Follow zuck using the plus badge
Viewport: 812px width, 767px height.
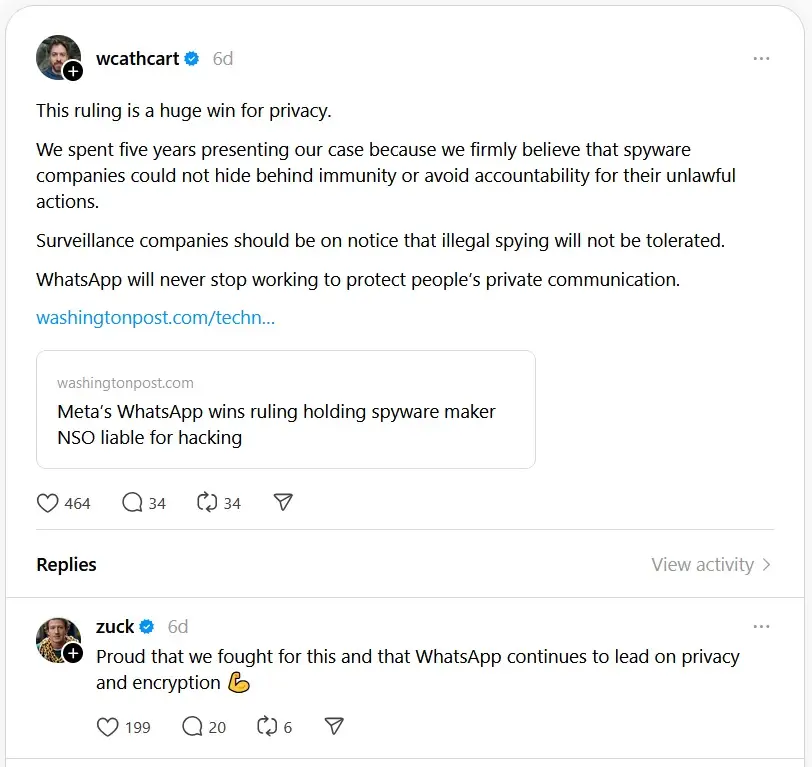click(73, 653)
